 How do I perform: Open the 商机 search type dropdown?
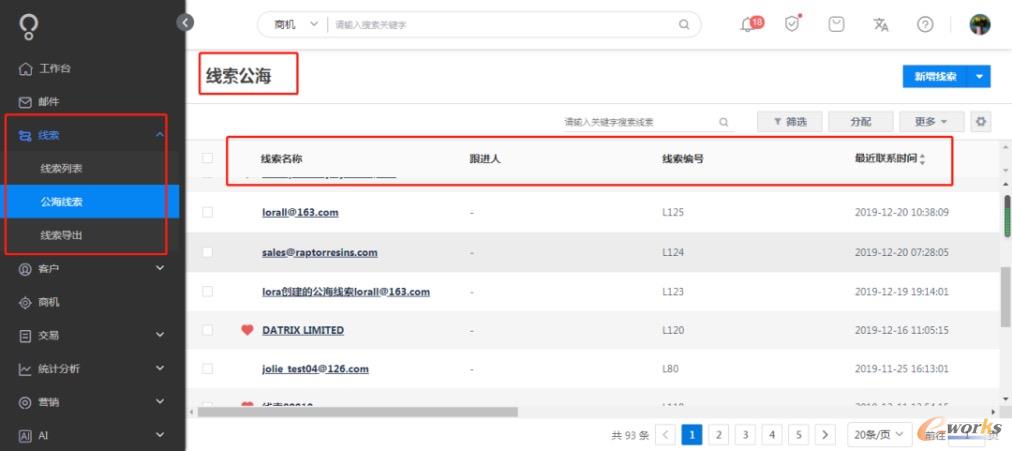(x=296, y=25)
